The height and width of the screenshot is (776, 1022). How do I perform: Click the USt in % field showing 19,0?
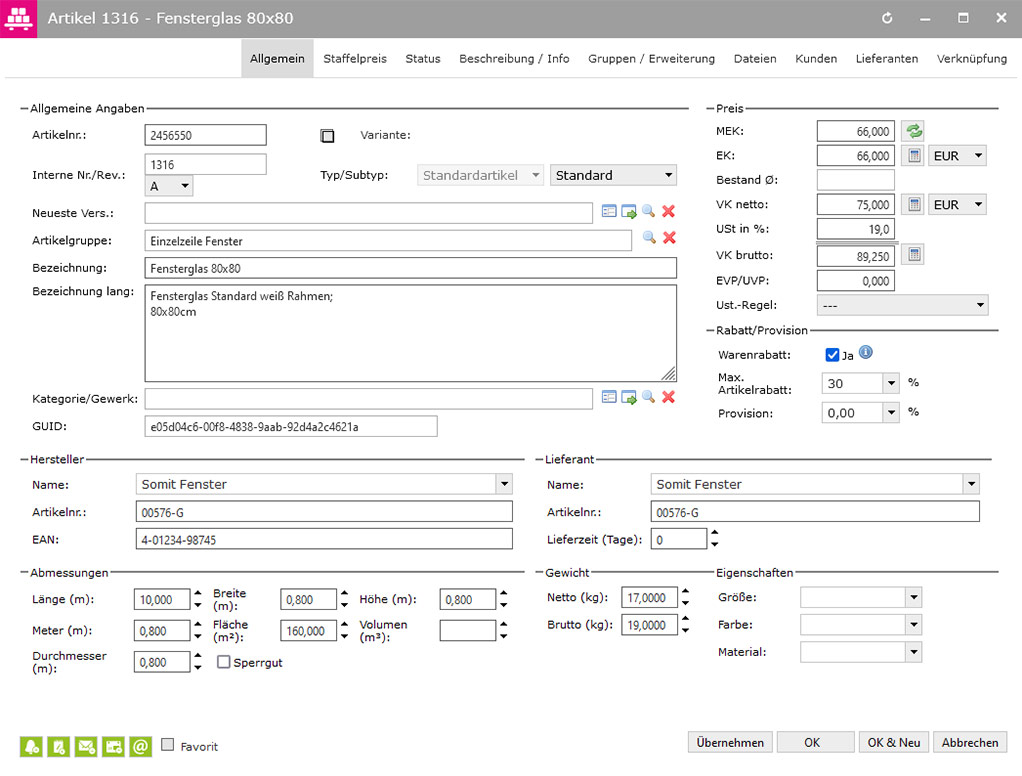(856, 229)
